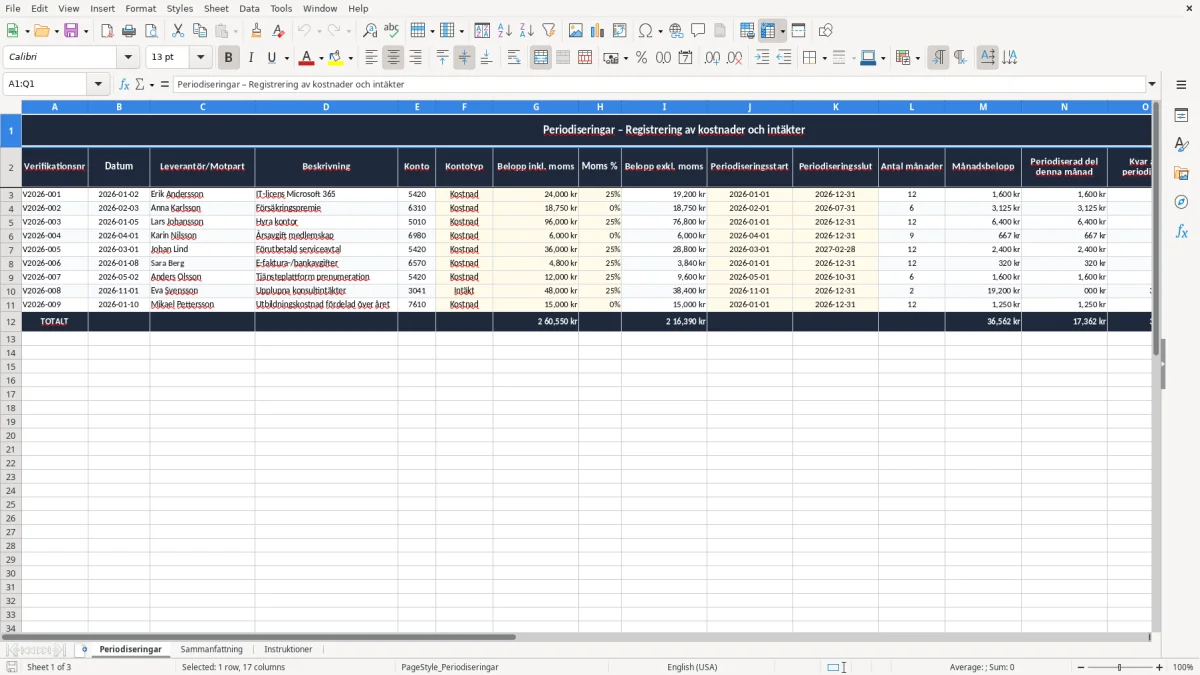Apply the red font color

point(307,58)
